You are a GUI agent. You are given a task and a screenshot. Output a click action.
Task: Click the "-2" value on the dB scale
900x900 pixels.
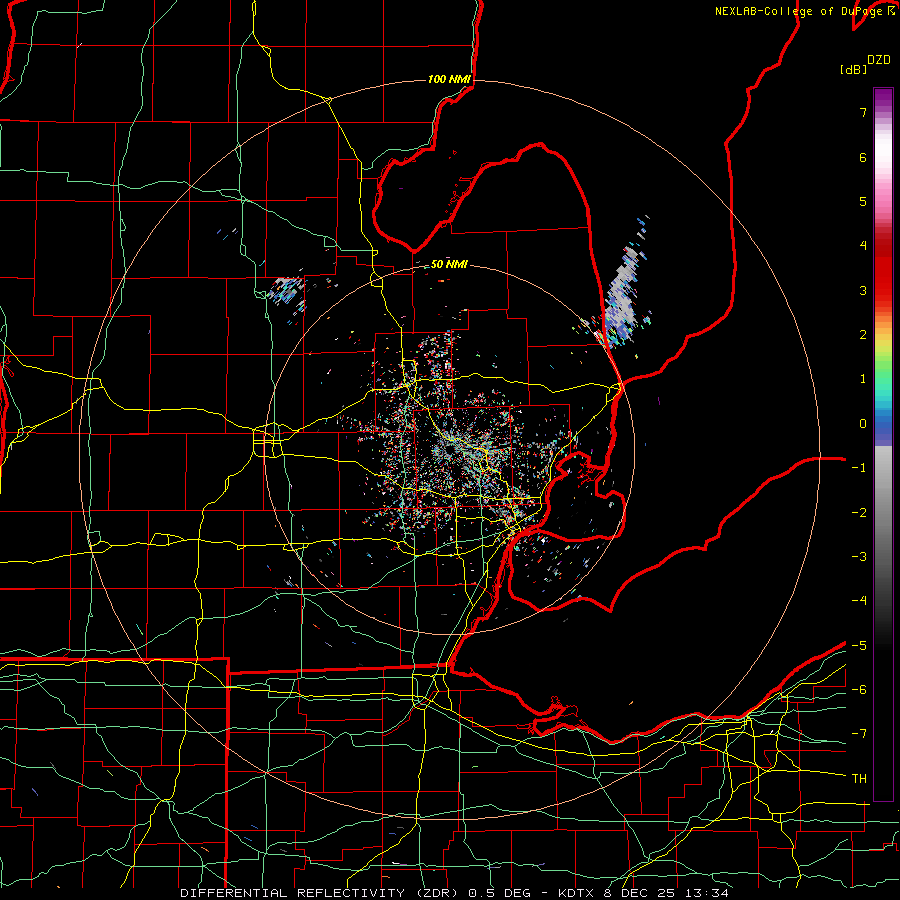pos(859,513)
